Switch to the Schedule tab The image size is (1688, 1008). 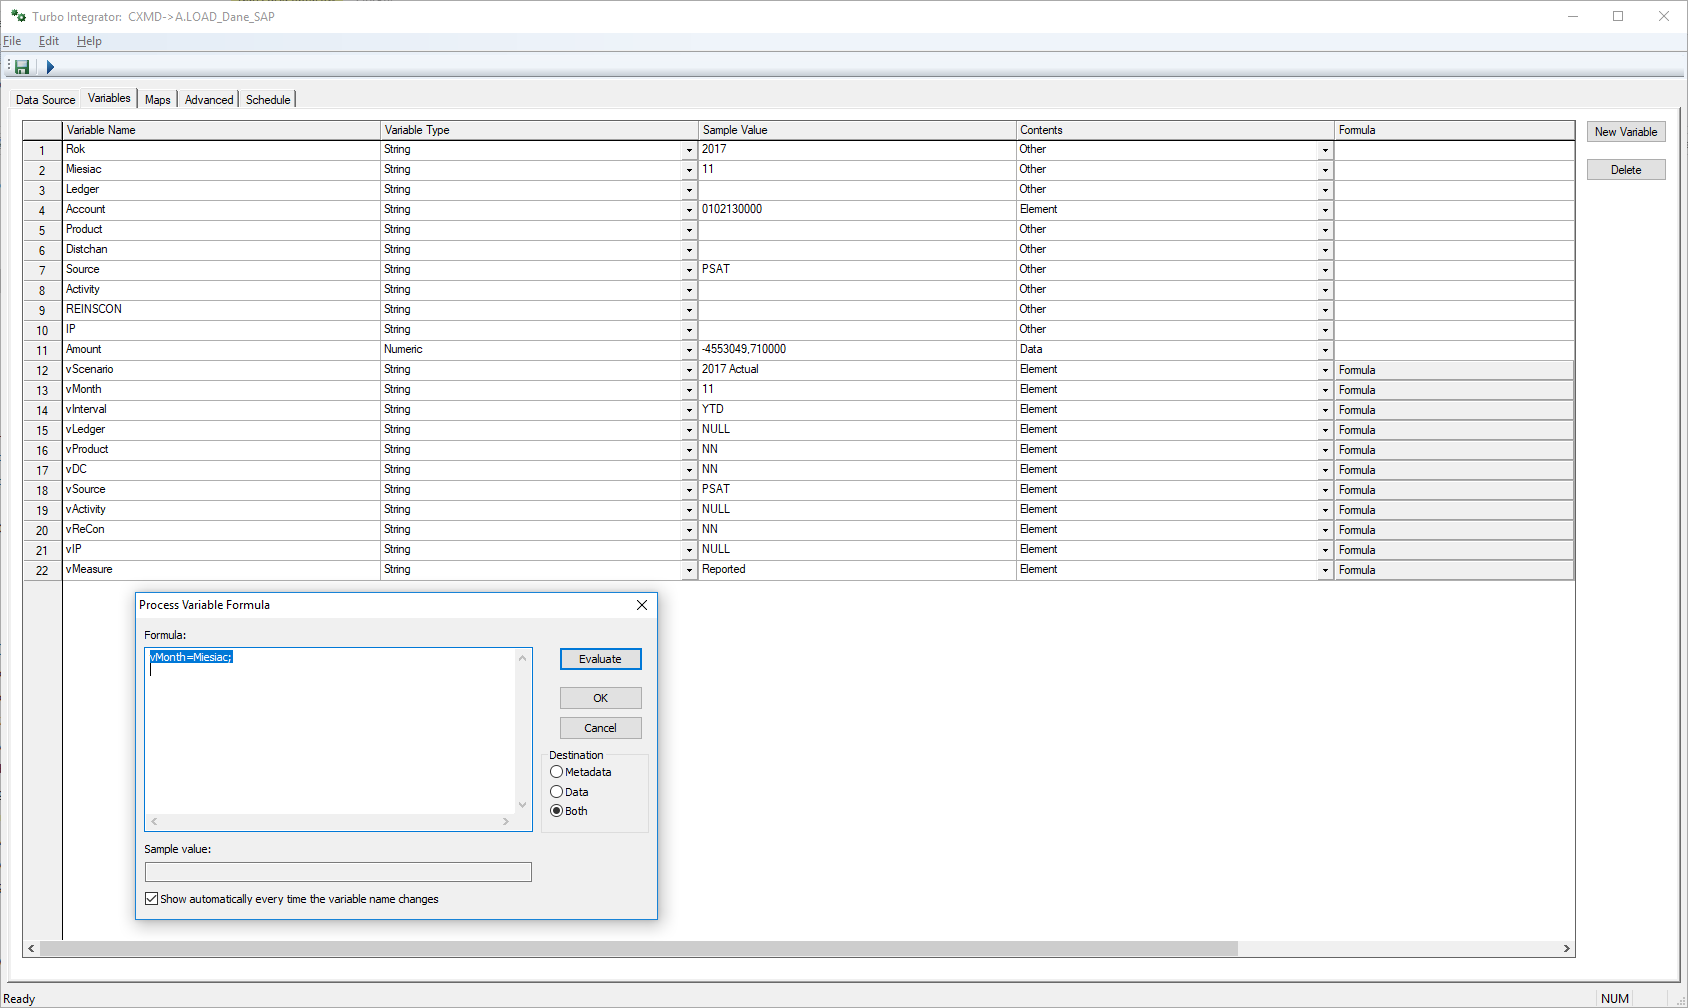pyautogui.click(x=268, y=100)
